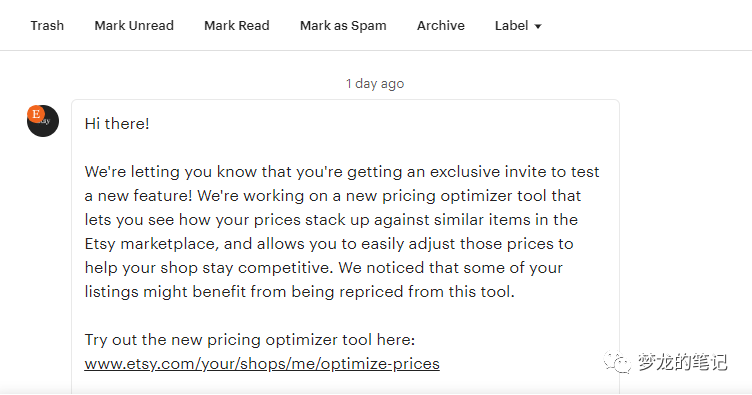Screen dimensions: 752x395
Task: Open the sender's dark circular avatar
Action: (43, 121)
